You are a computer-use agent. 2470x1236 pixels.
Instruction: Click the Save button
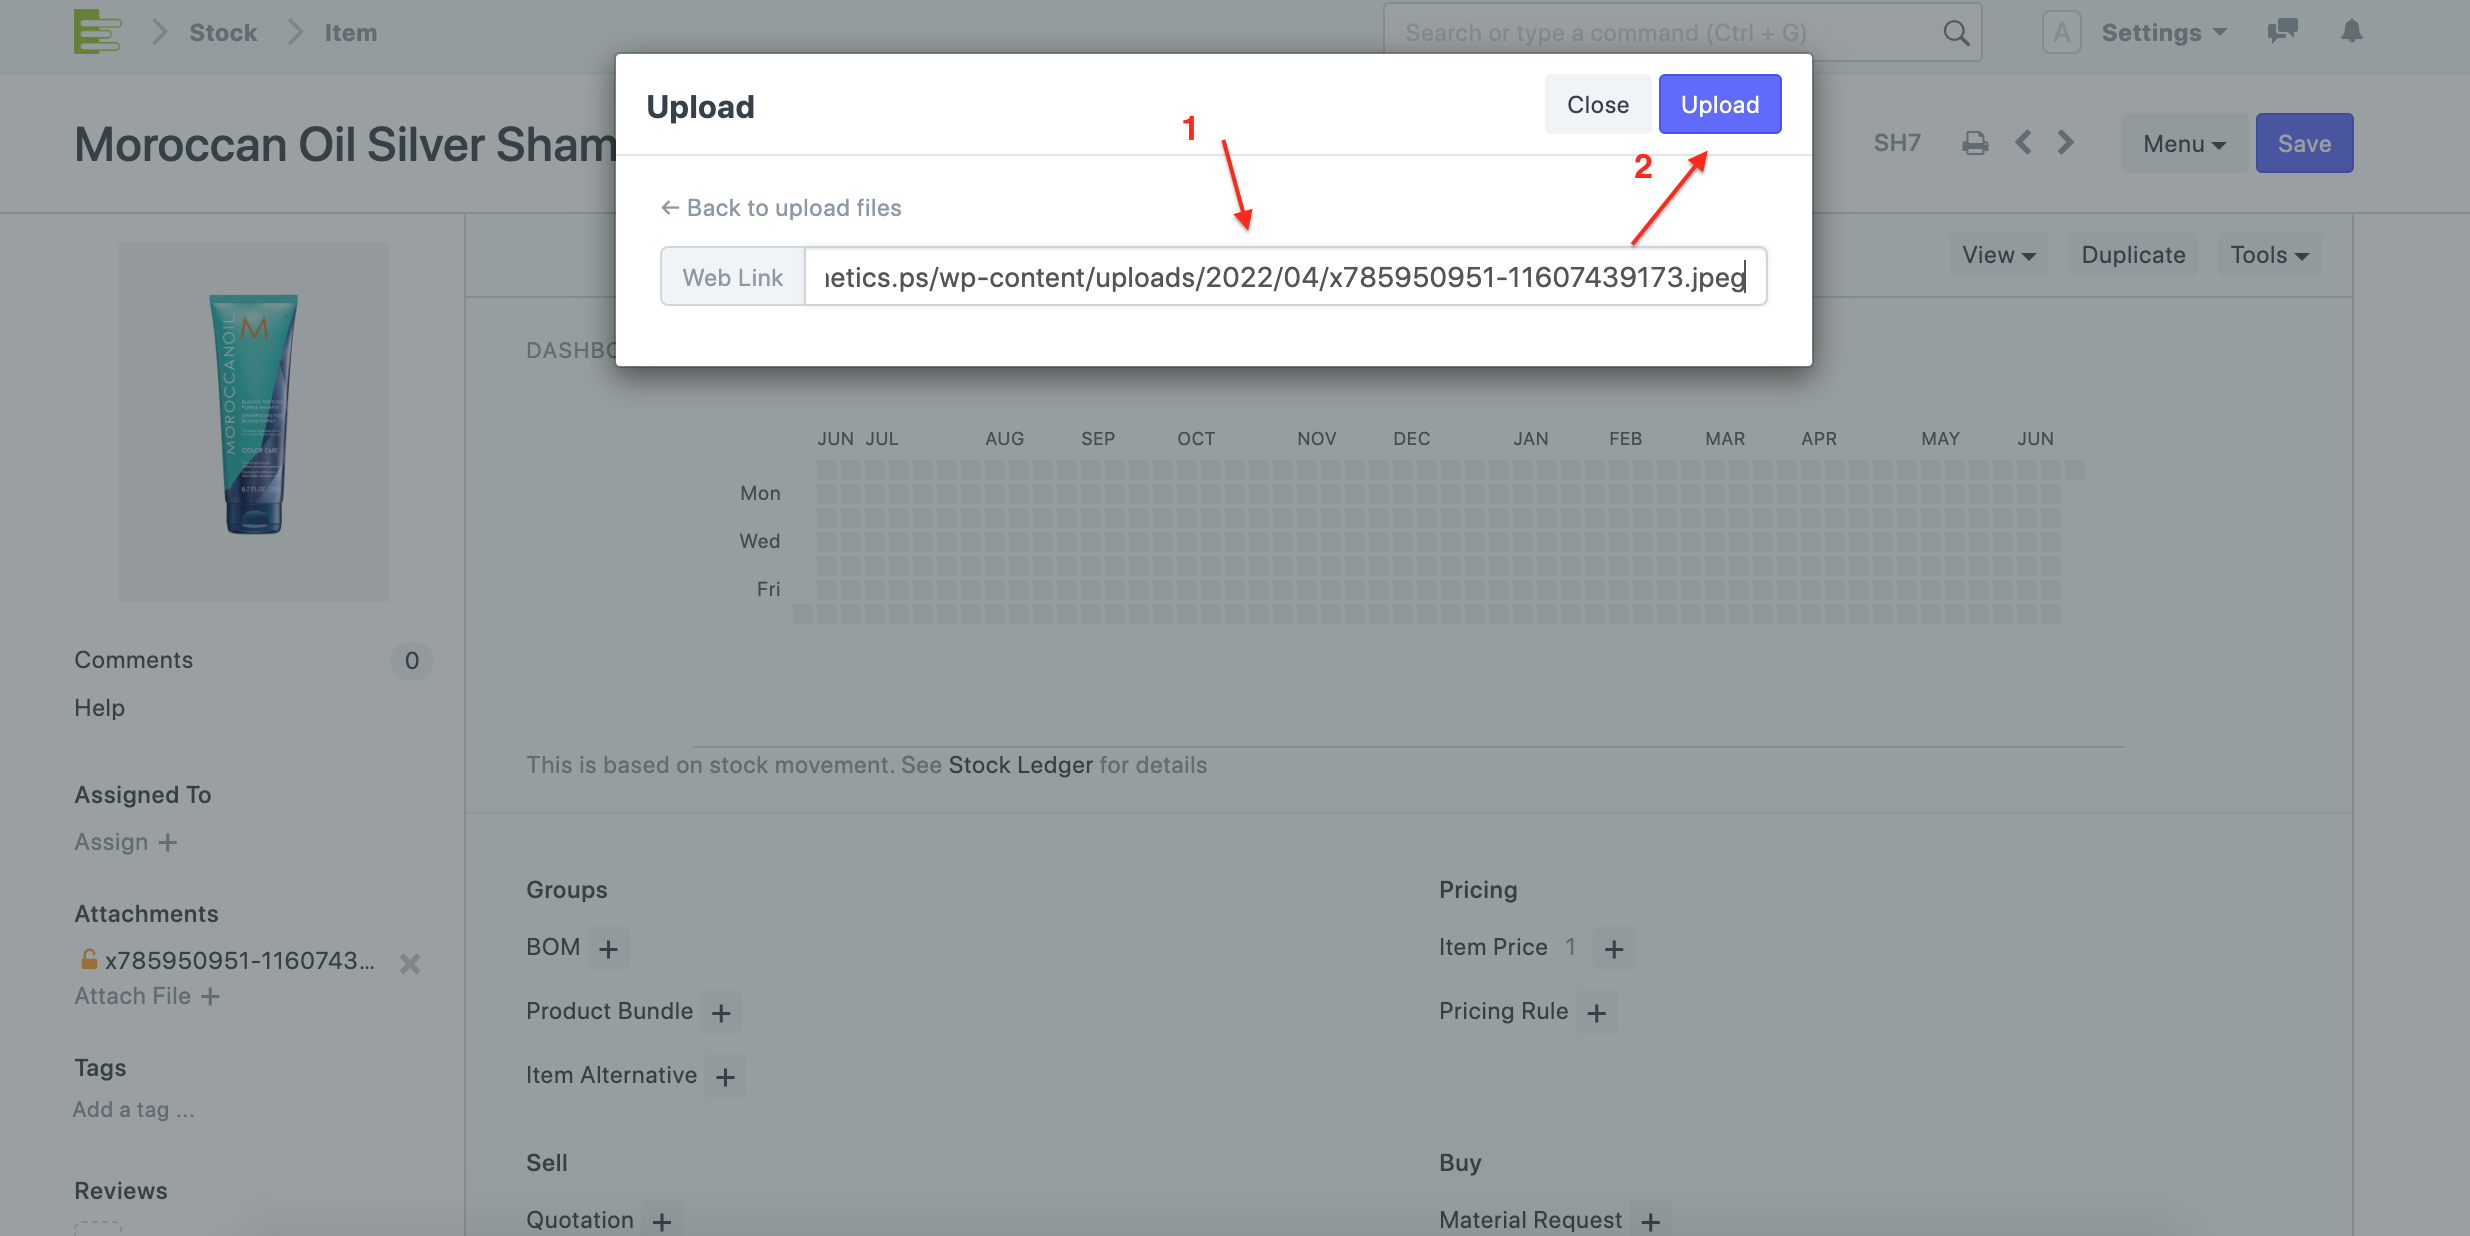pos(2304,143)
